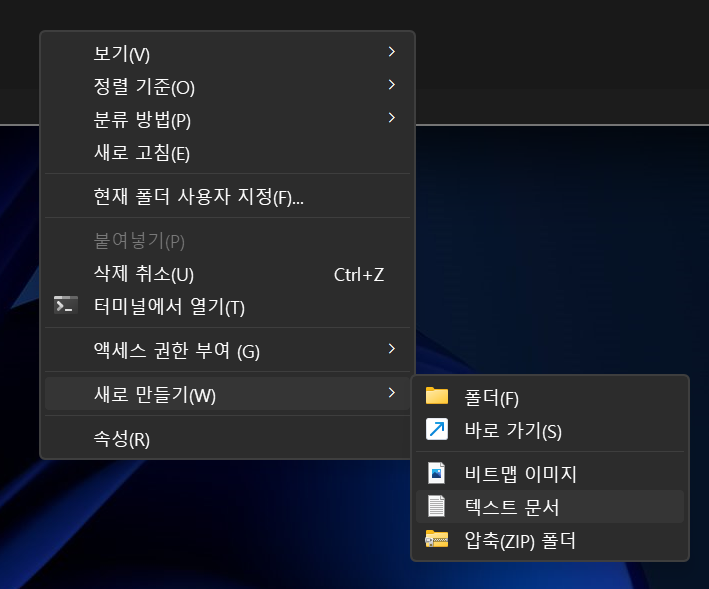Screen dimensions: 709x589
Task: Expand the 액세스 권한 부여 (G) chevron
Action: [392, 349]
